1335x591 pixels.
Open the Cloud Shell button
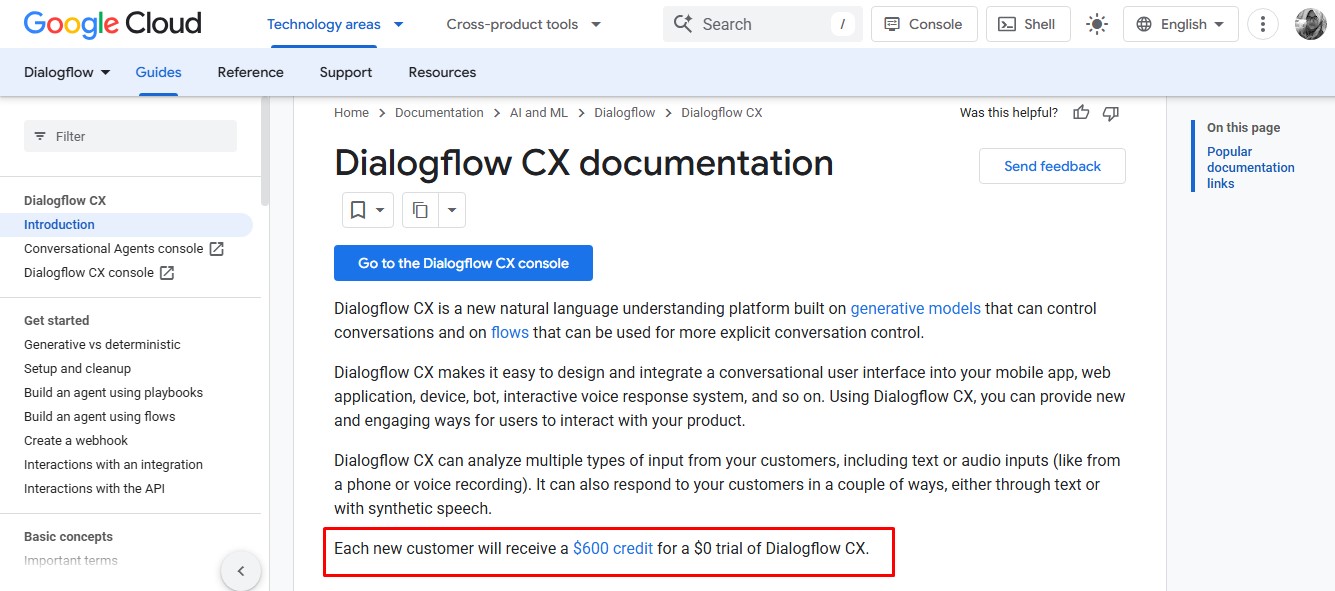(1028, 24)
